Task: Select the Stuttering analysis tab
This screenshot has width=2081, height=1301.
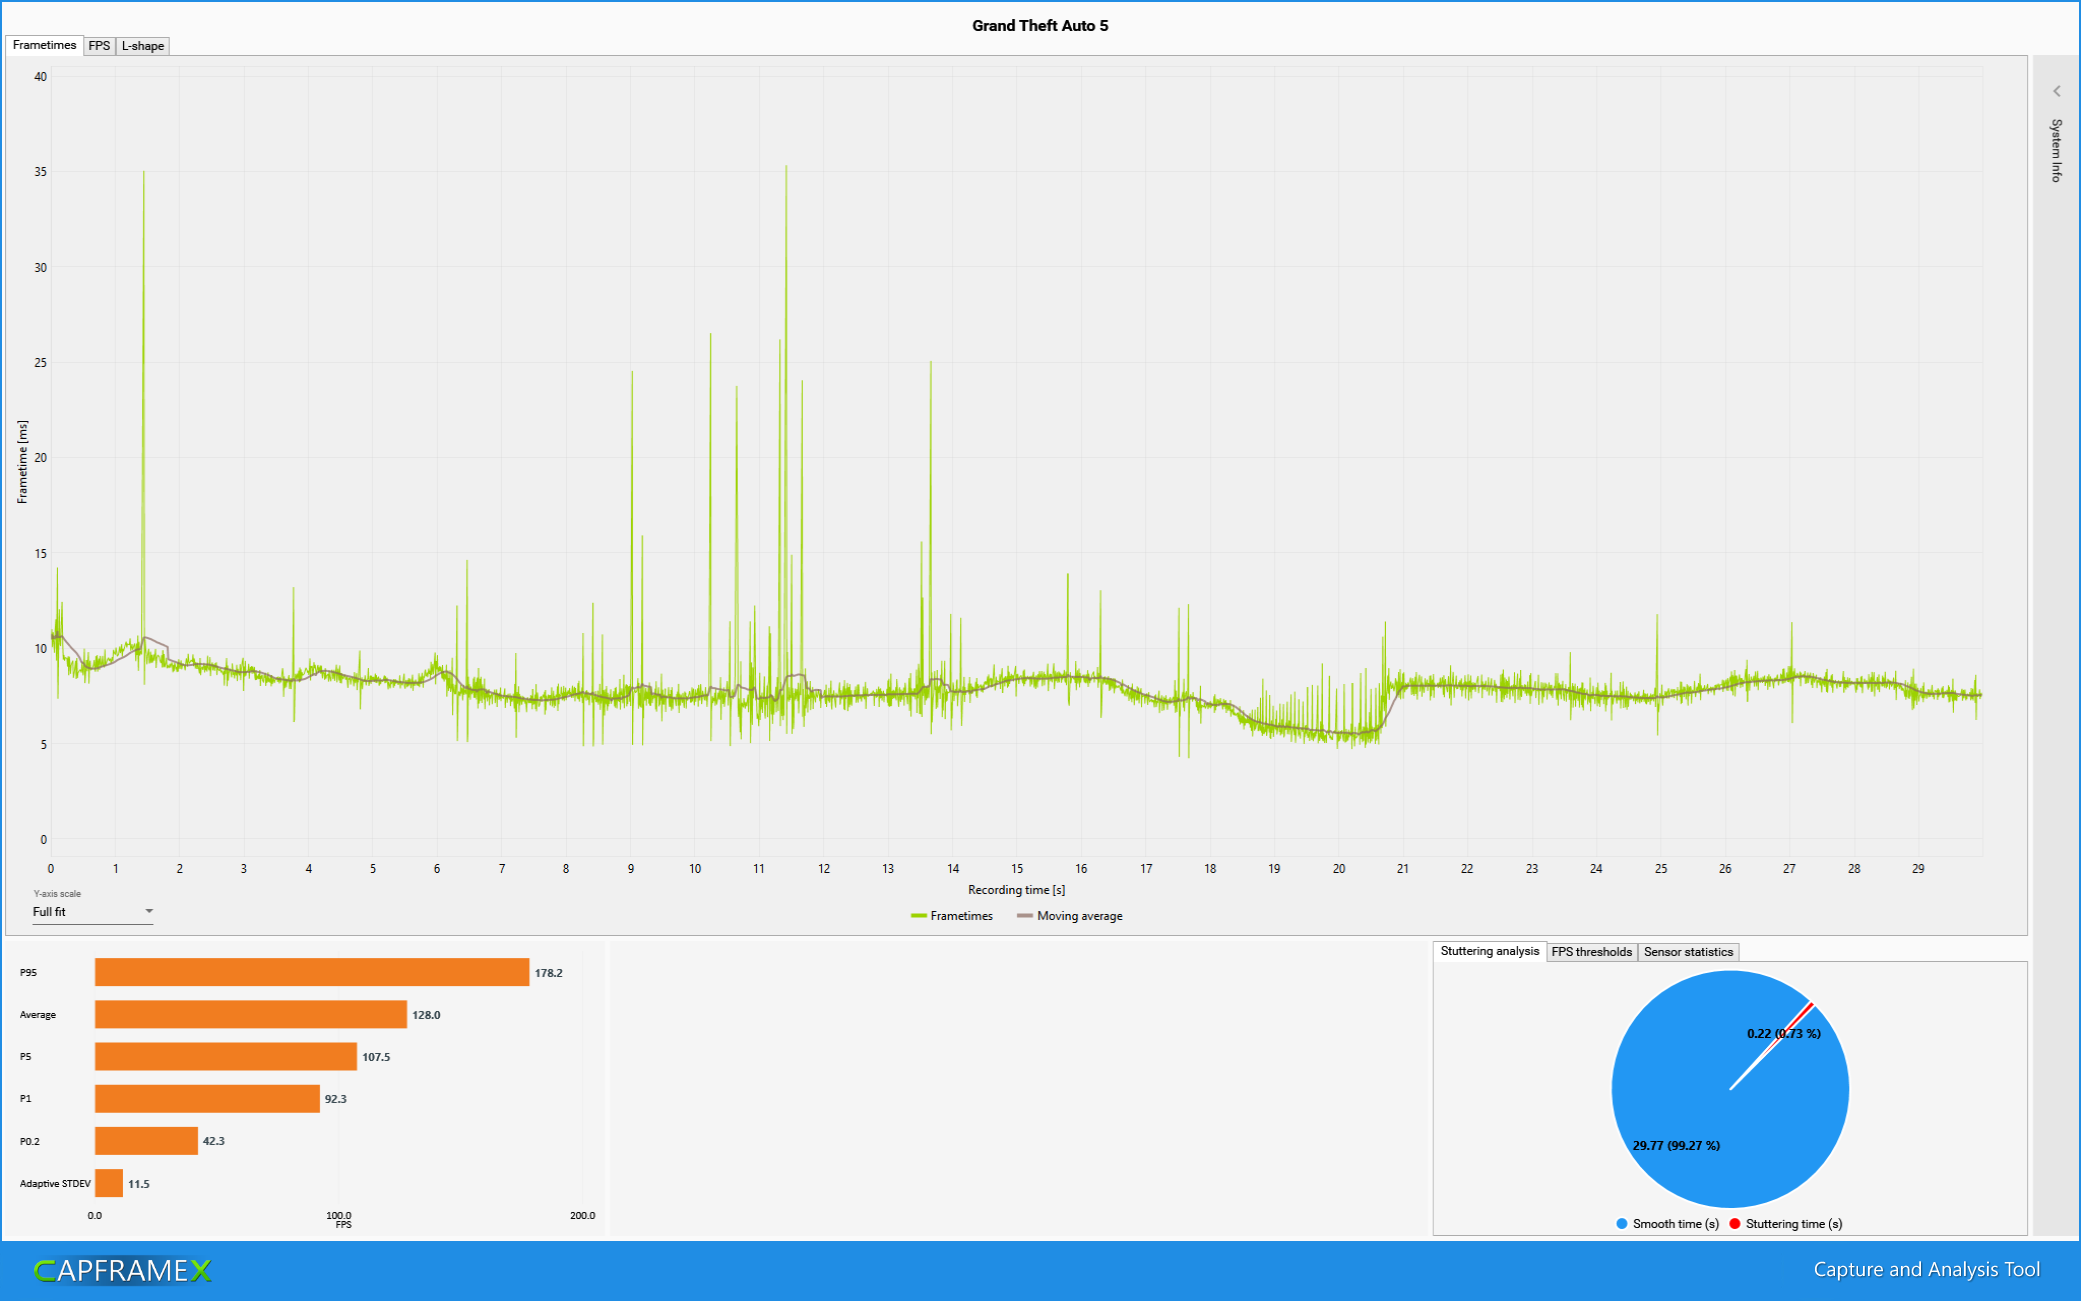Action: click(1489, 951)
